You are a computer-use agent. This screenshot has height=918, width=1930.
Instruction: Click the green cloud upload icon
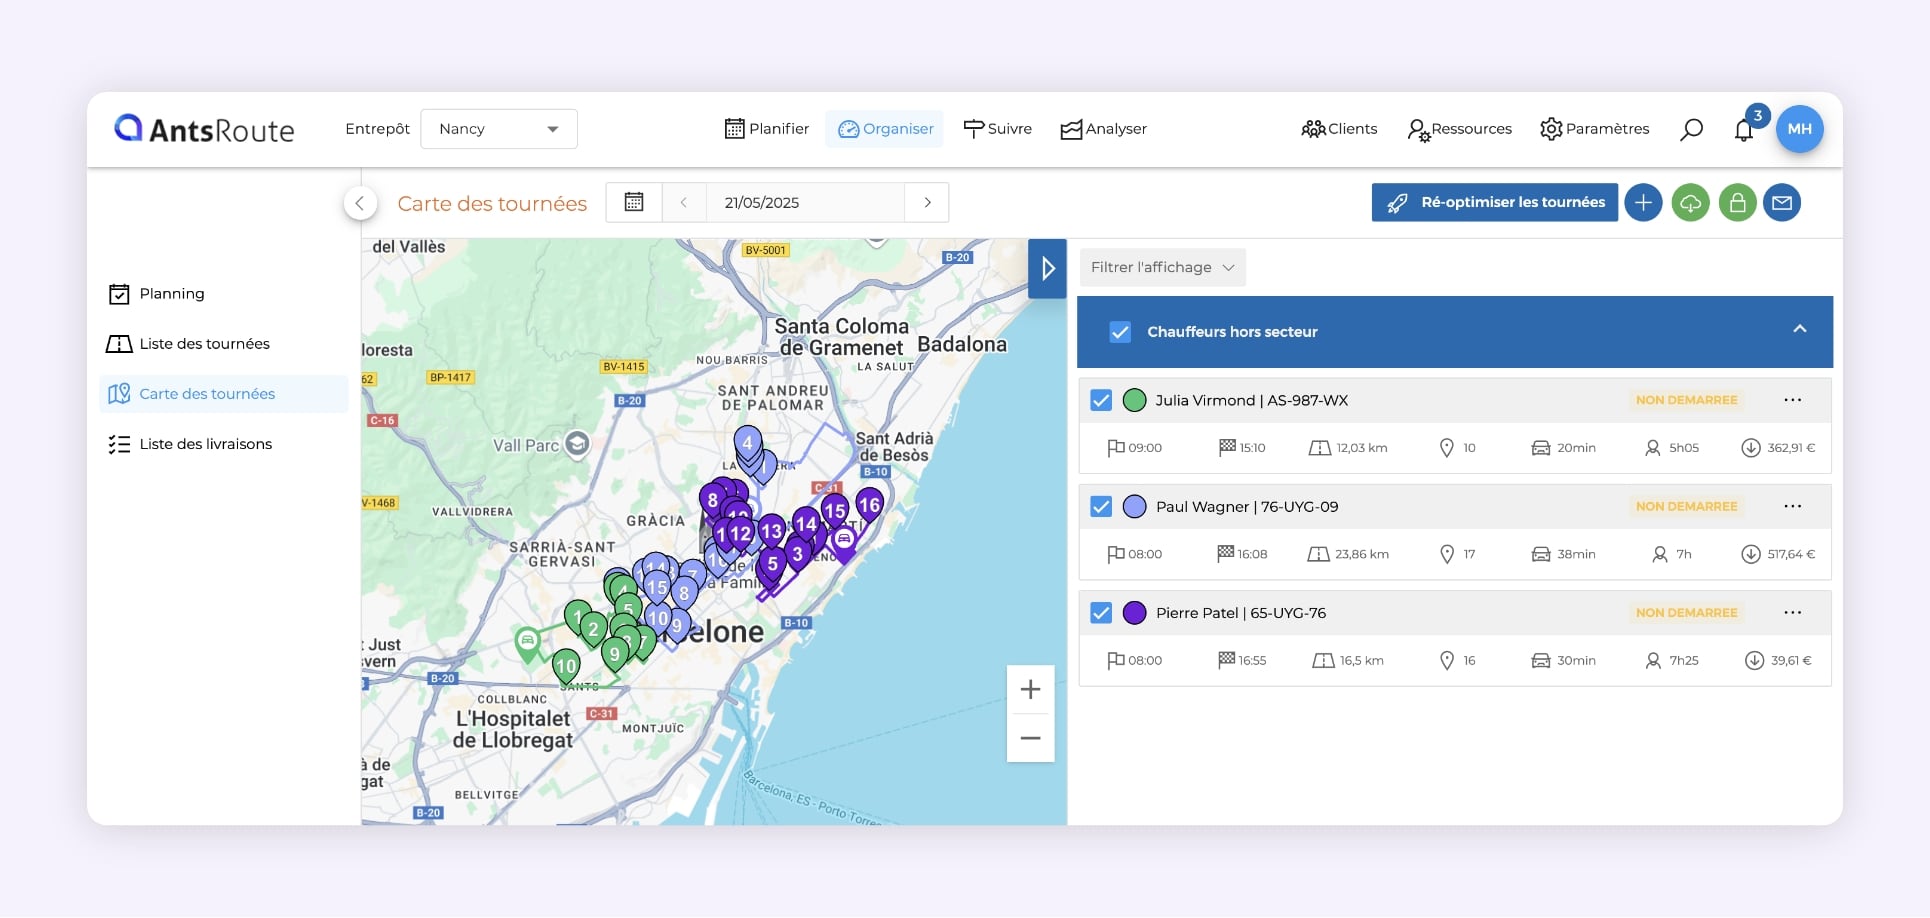[1690, 203]
